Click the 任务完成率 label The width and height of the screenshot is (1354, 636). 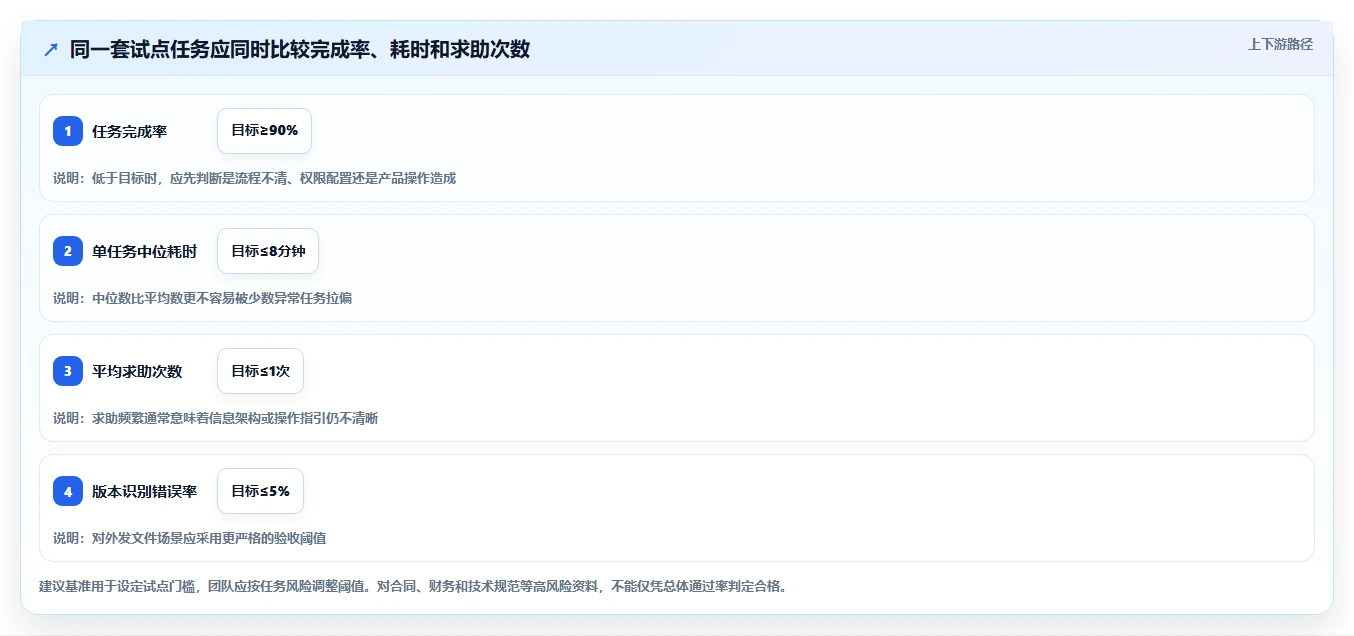129,131
